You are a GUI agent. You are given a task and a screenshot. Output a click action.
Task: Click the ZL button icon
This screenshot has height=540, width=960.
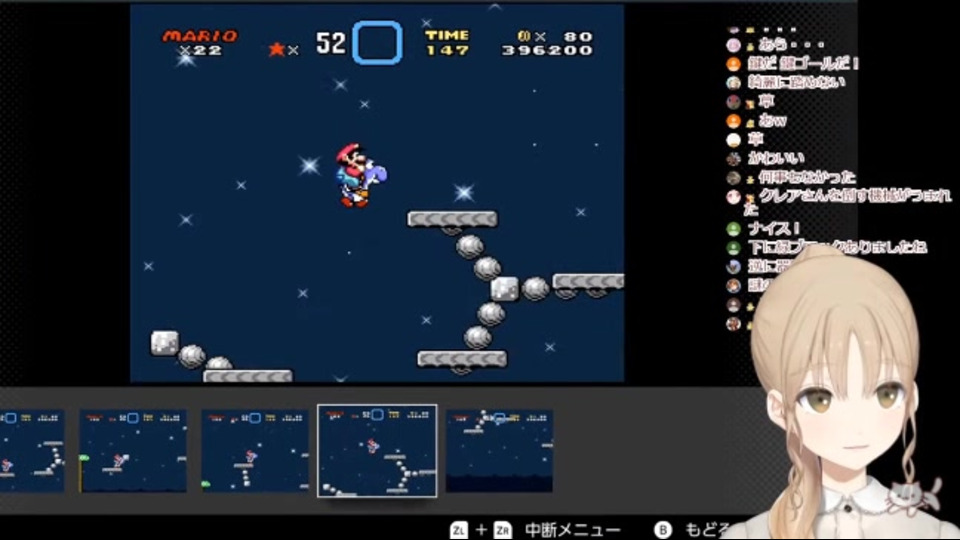pos(459,530)
